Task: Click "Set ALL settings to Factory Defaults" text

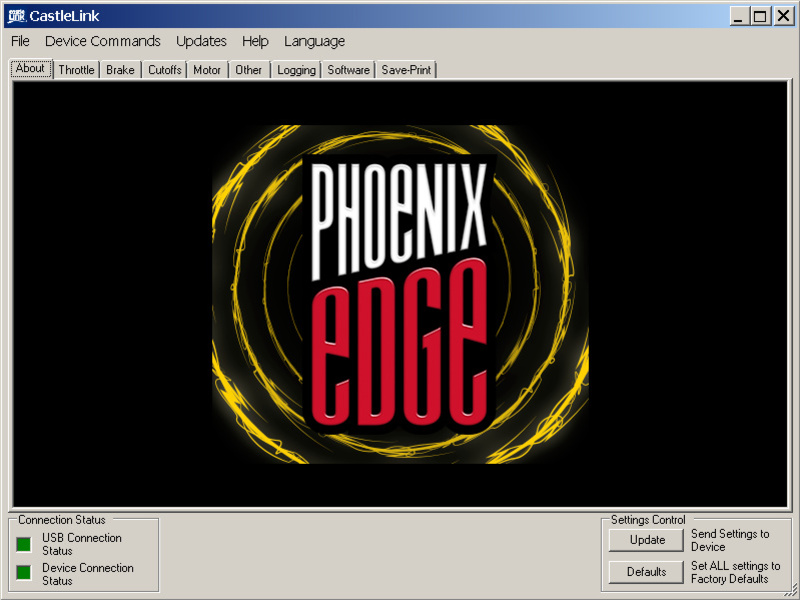Action: [x=736, y=572]
